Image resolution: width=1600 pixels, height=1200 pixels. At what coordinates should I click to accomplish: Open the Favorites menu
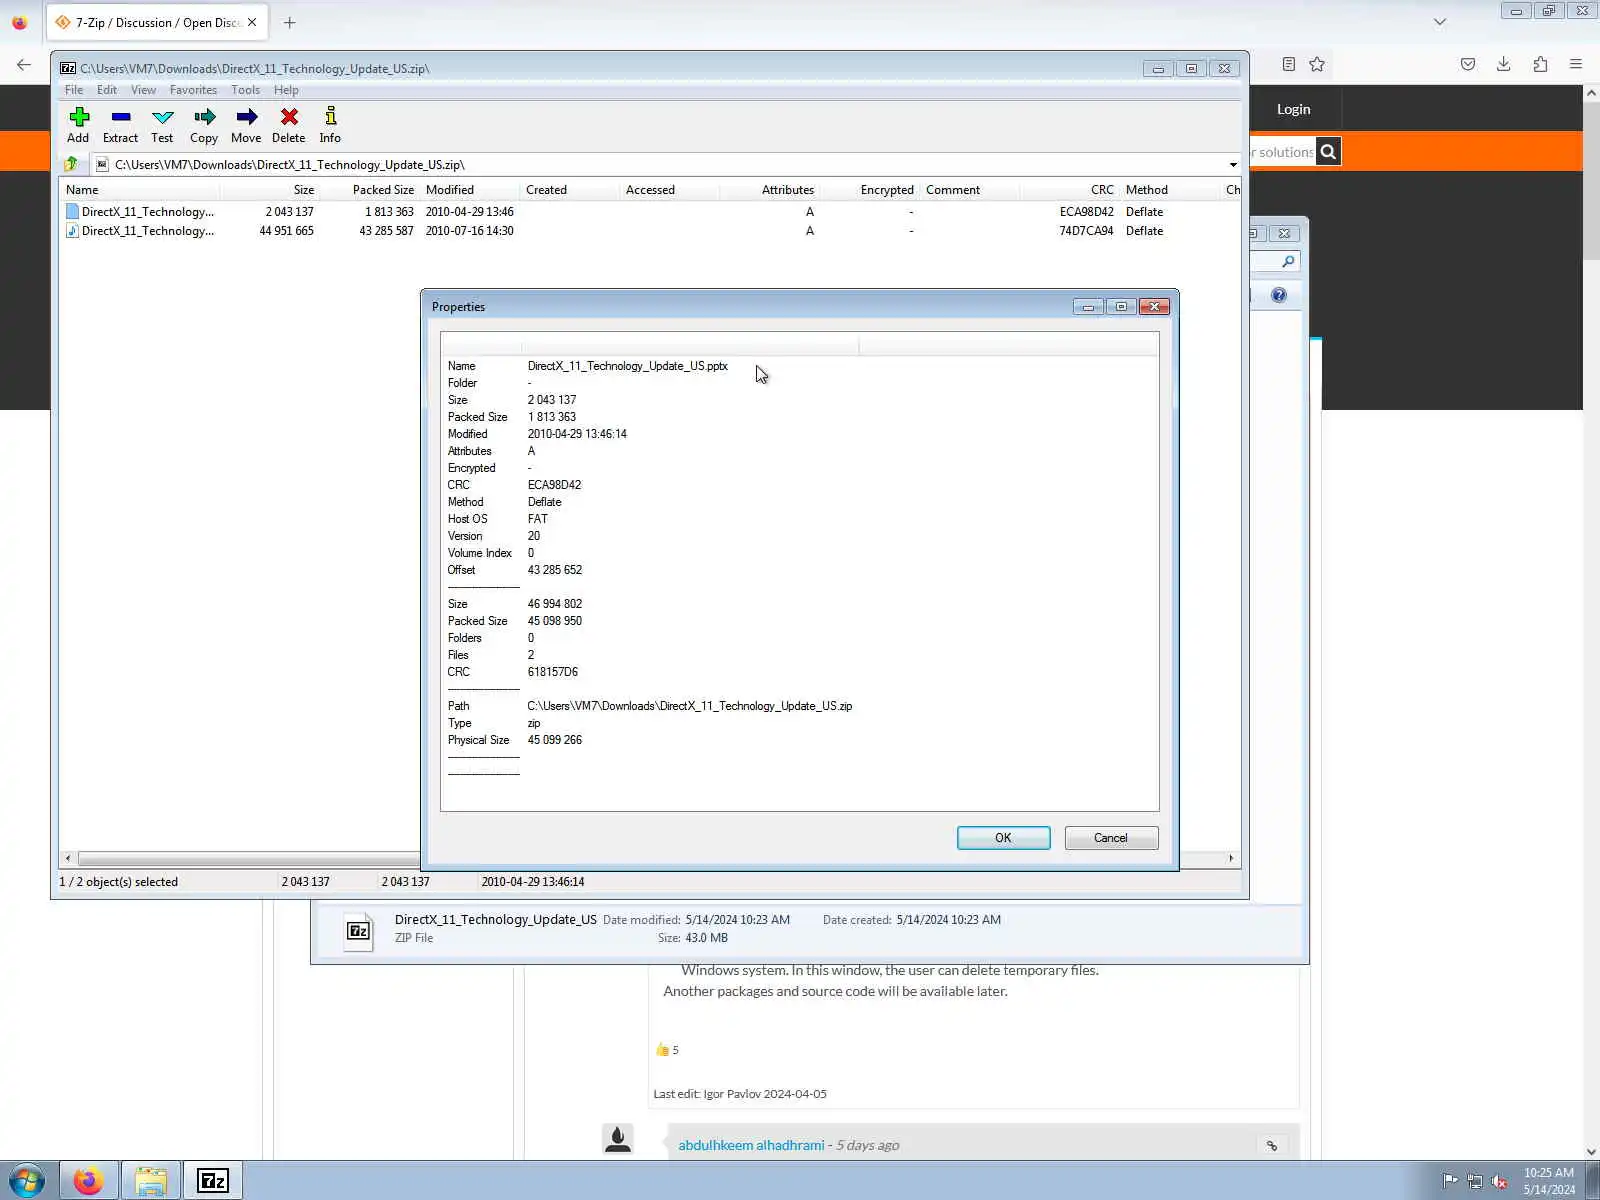193,90
